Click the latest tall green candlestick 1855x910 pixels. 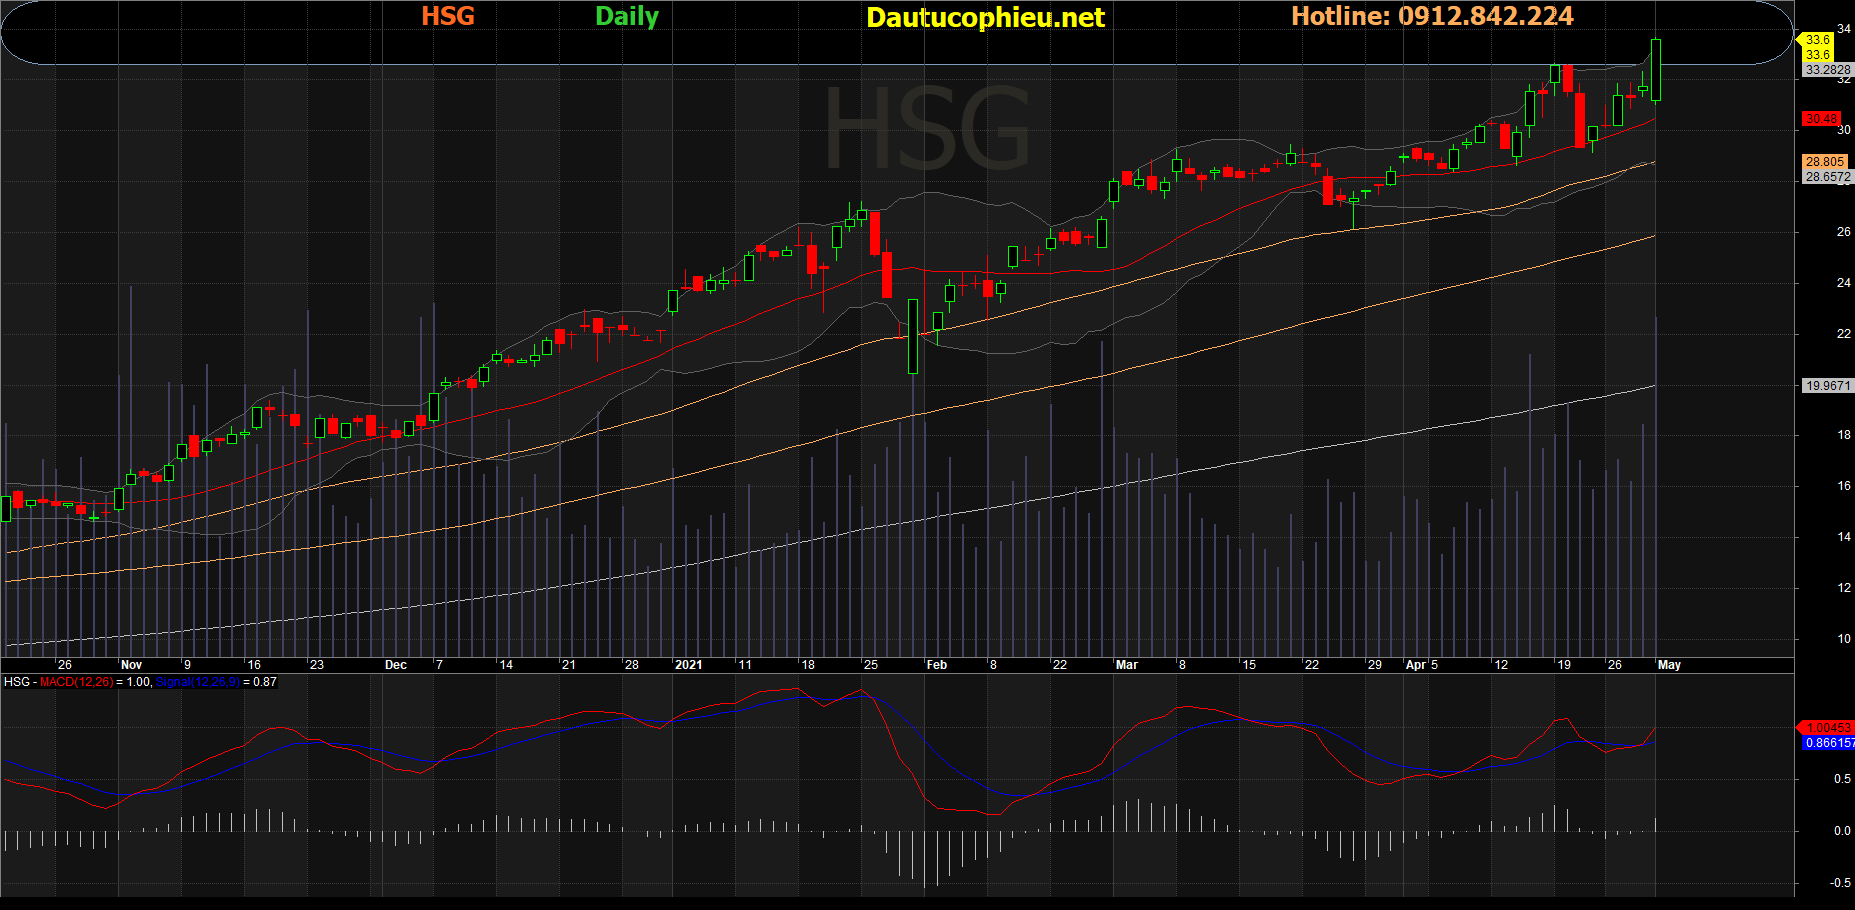tap(1656, 70)
